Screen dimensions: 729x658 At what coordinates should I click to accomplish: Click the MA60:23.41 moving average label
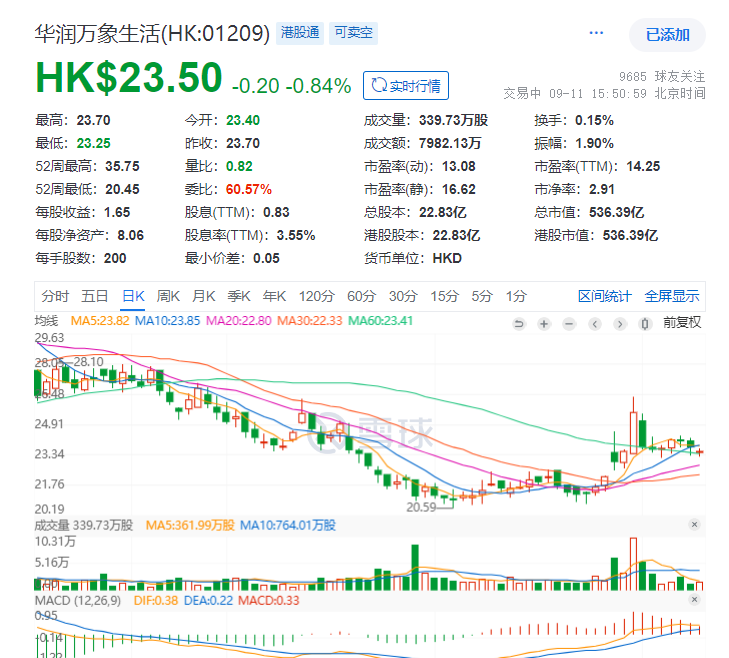(380, 321)
